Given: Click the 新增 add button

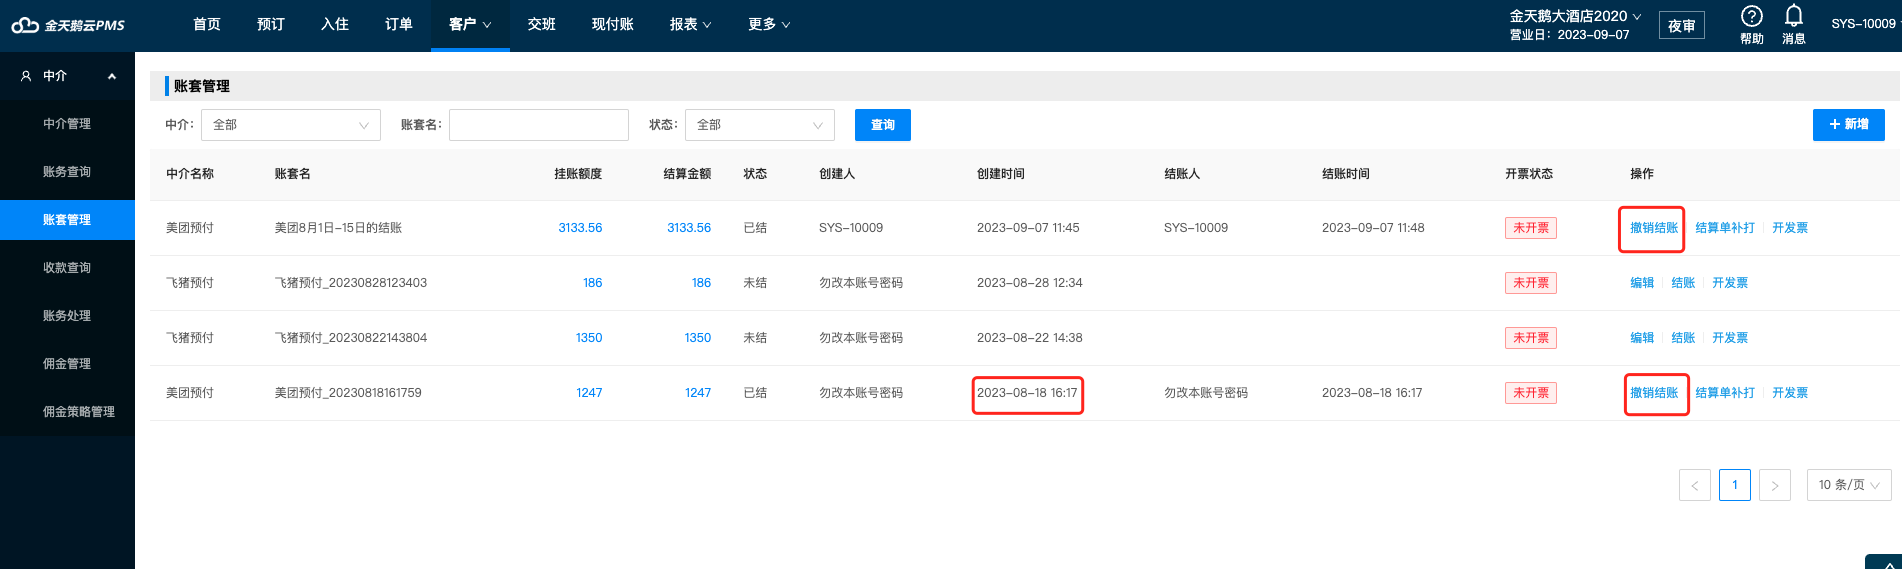Looking at the screenshot, I should pyautogui.click(x=1849, y=125).
